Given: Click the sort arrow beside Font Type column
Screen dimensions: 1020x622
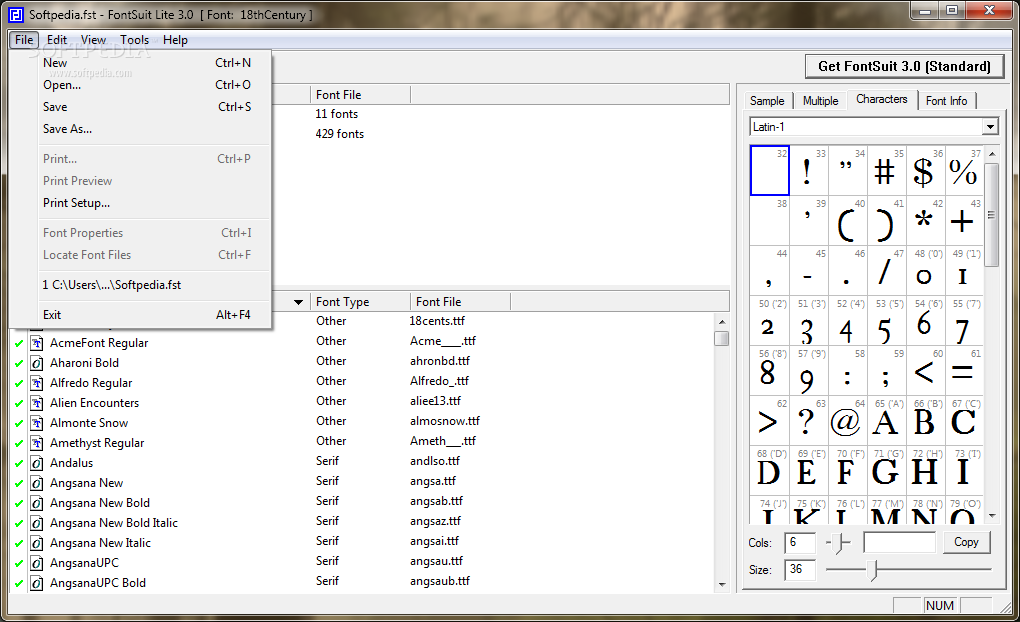Looking at the screenshot, I should pos(299,302).
